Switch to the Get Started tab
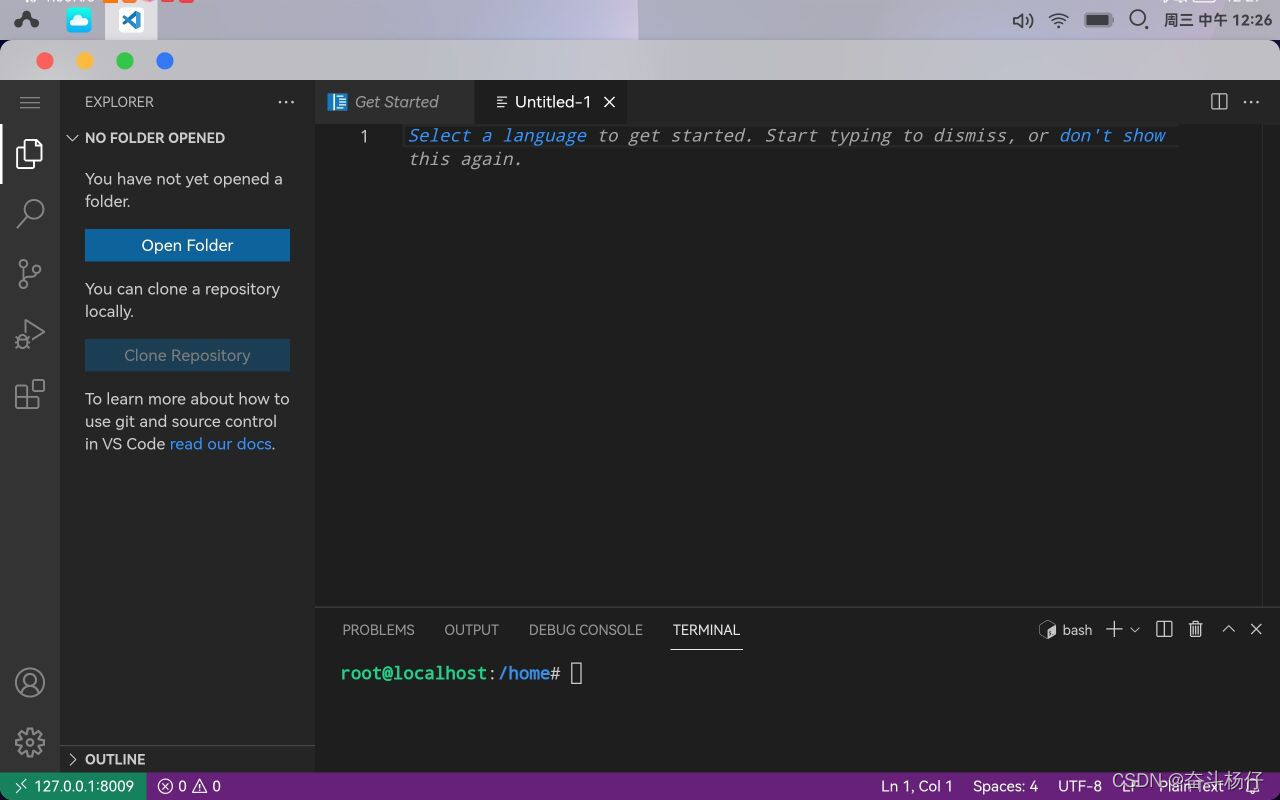The image size is (1280, 800). [x=395, y=102]
